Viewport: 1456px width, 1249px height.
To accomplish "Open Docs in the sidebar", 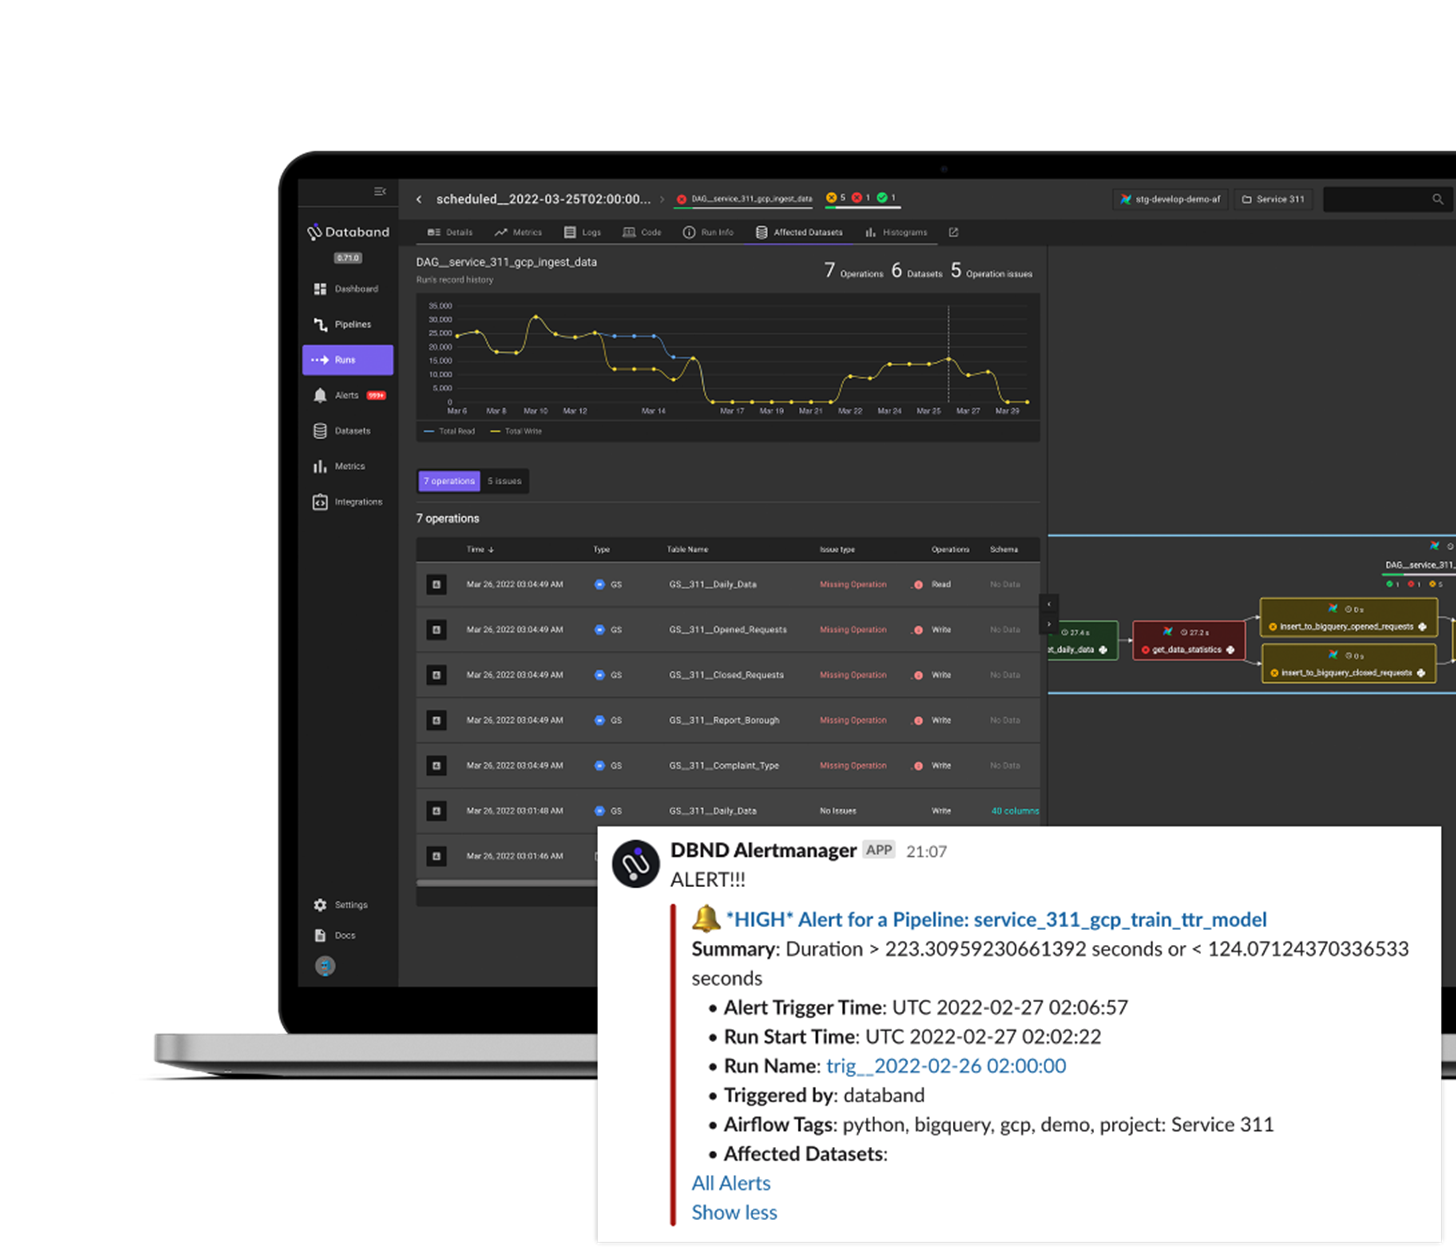I will [336, 935].
